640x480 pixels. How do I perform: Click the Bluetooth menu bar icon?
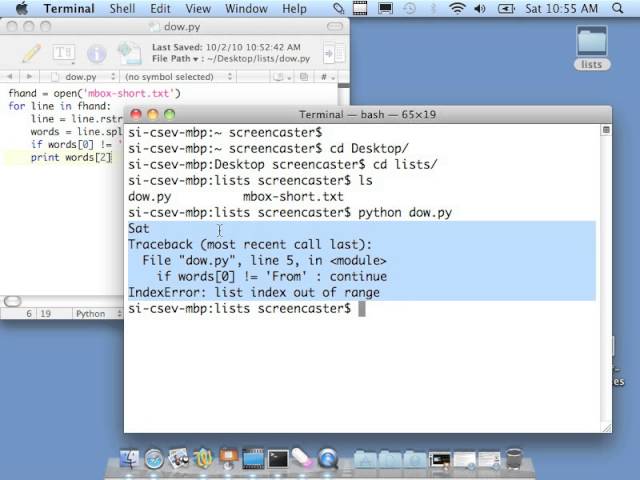(434, 8)
